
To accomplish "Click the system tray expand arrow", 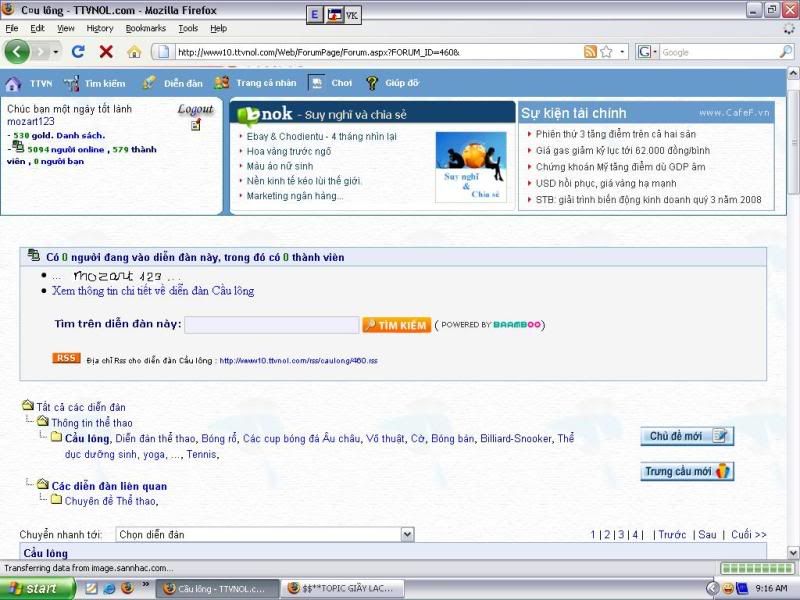I will [x=712, y=588].
